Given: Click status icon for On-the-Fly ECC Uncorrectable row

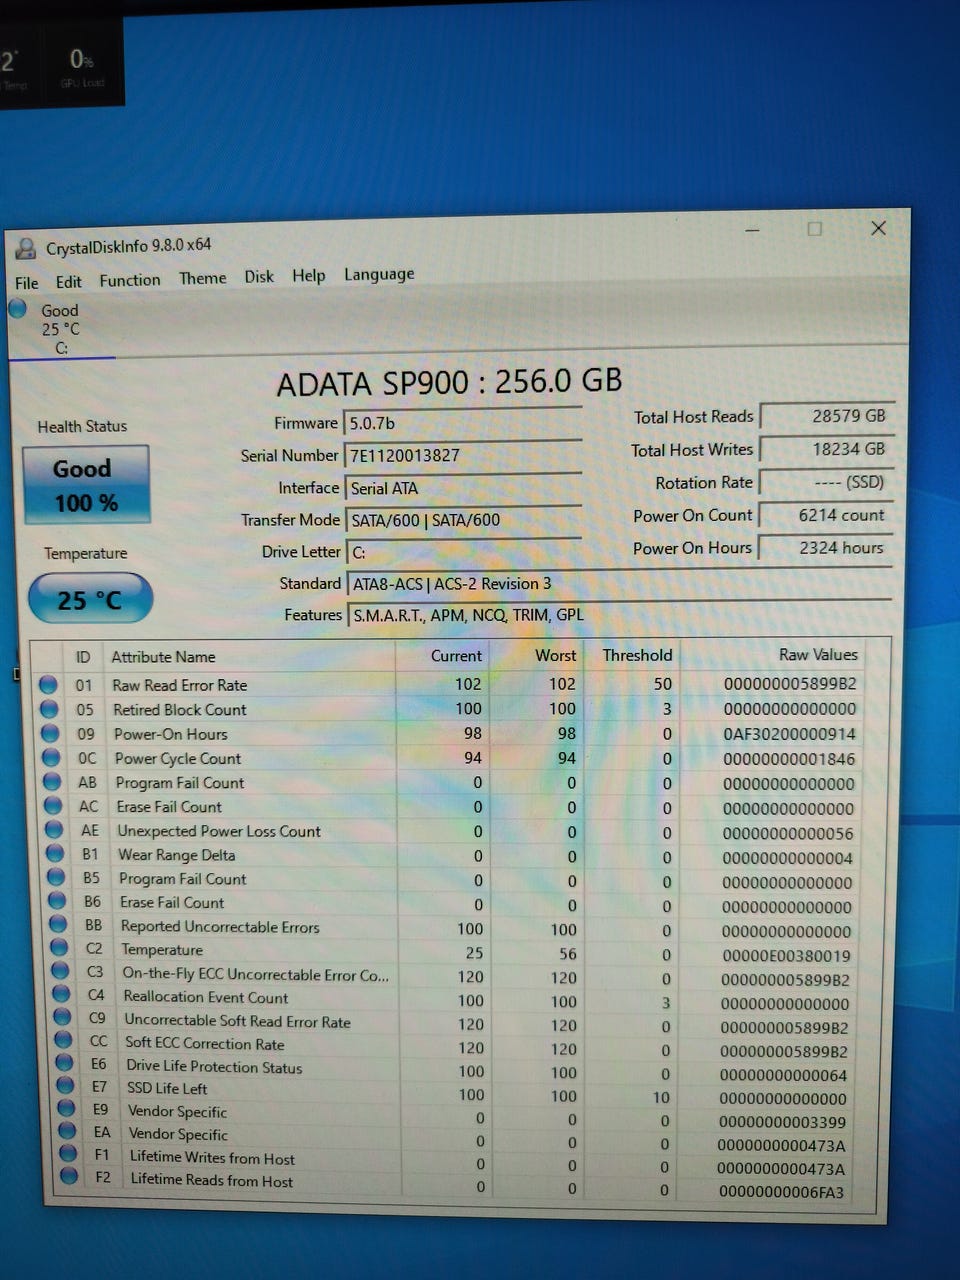Looking at the screenshot, I should coord(60,971).
